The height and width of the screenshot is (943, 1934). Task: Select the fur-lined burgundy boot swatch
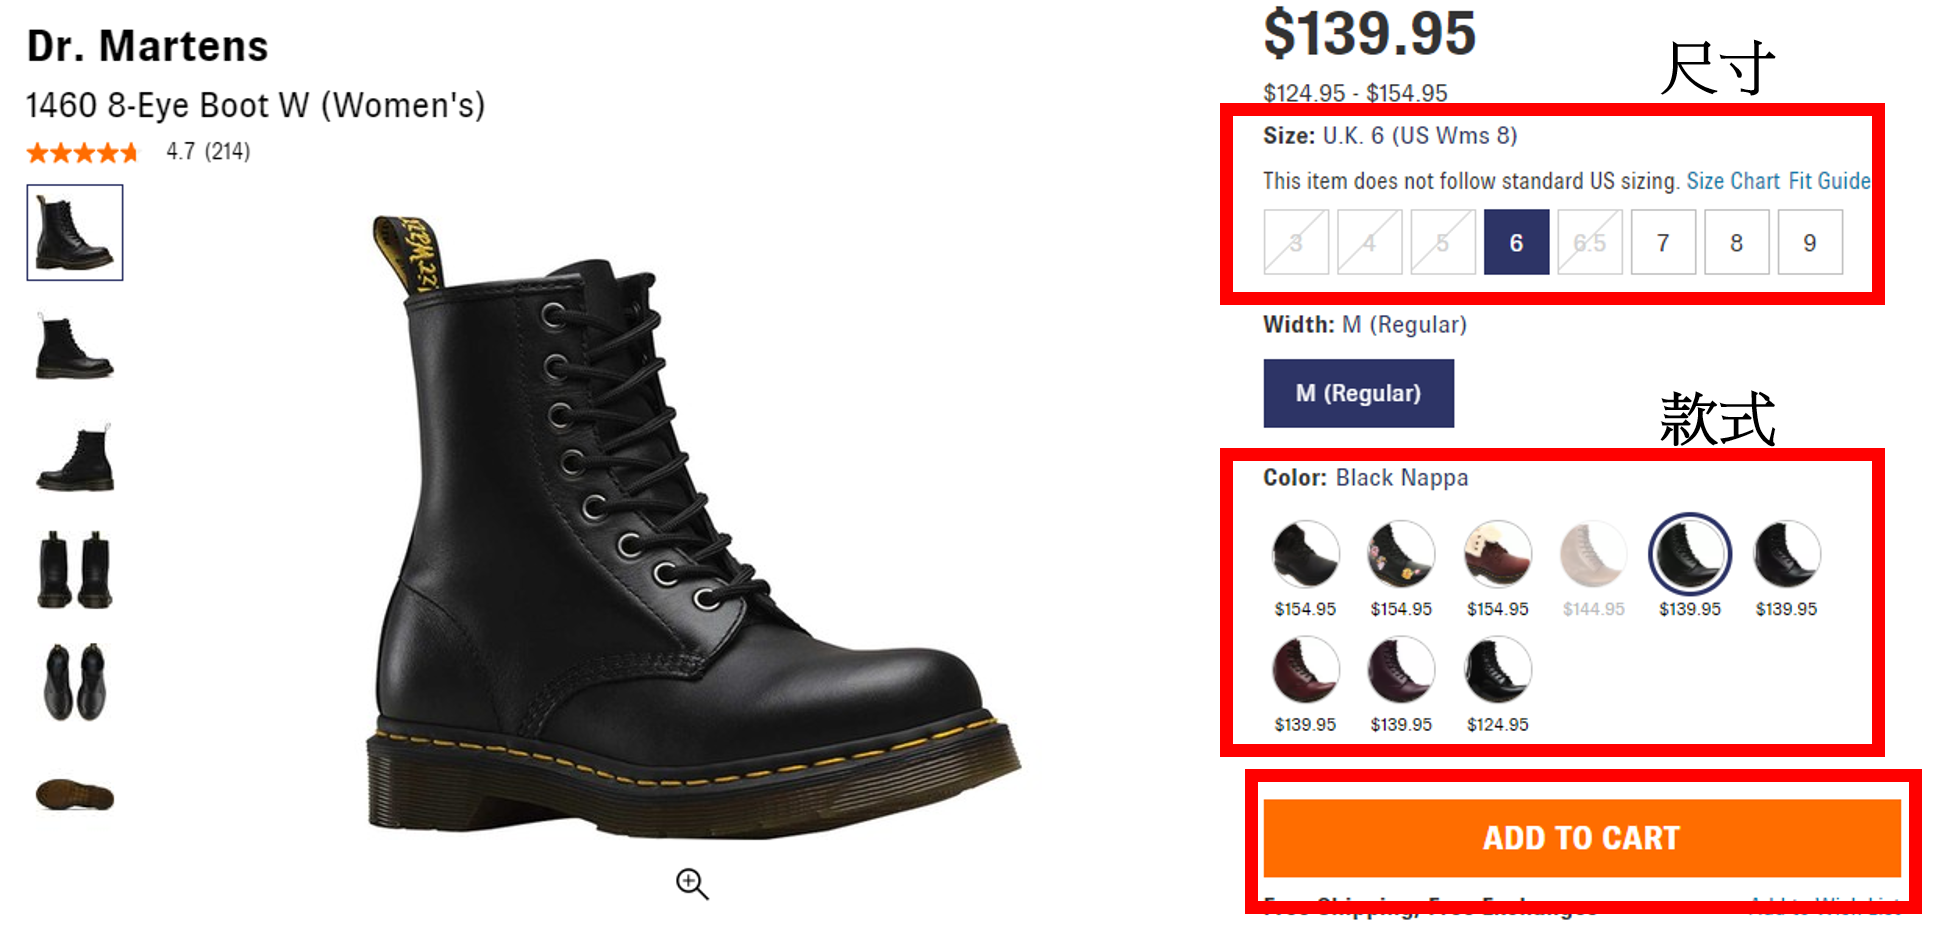point(1497,554)
